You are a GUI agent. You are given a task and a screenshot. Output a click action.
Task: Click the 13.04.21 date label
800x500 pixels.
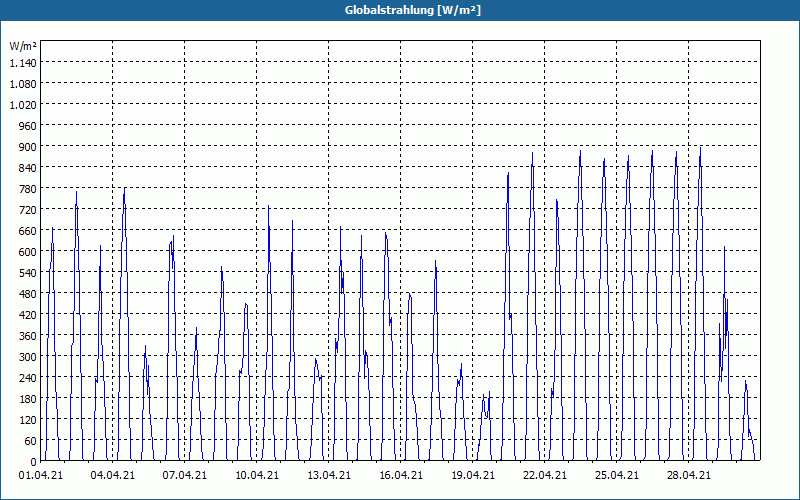tap(329, 476)
